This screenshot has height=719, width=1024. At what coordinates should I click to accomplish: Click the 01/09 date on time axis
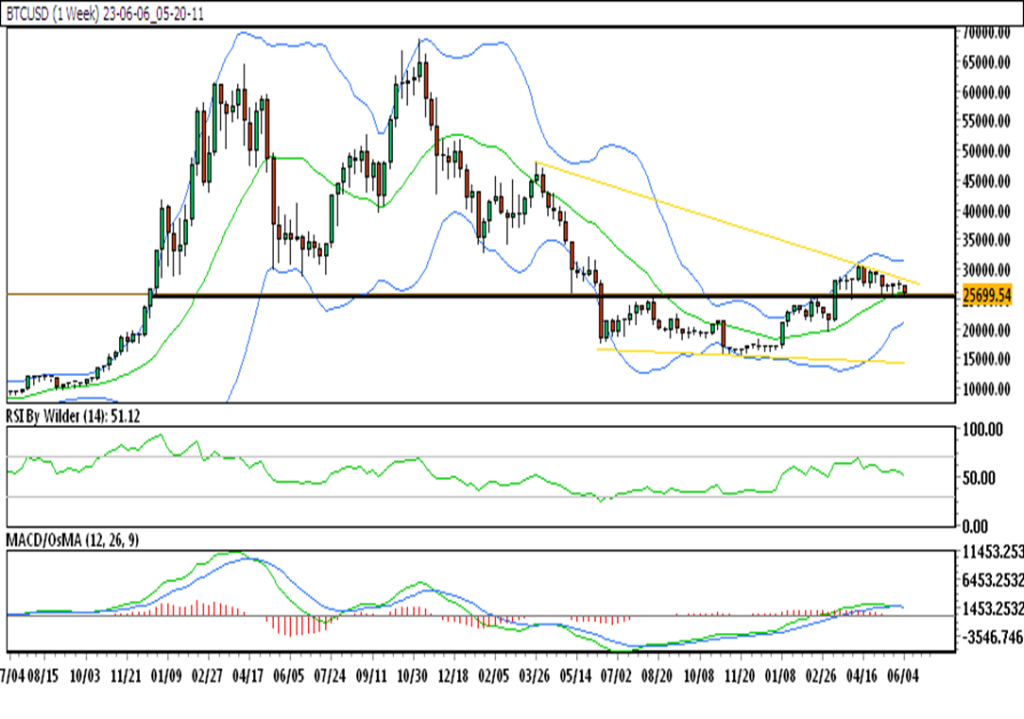[x=167, y=676]
